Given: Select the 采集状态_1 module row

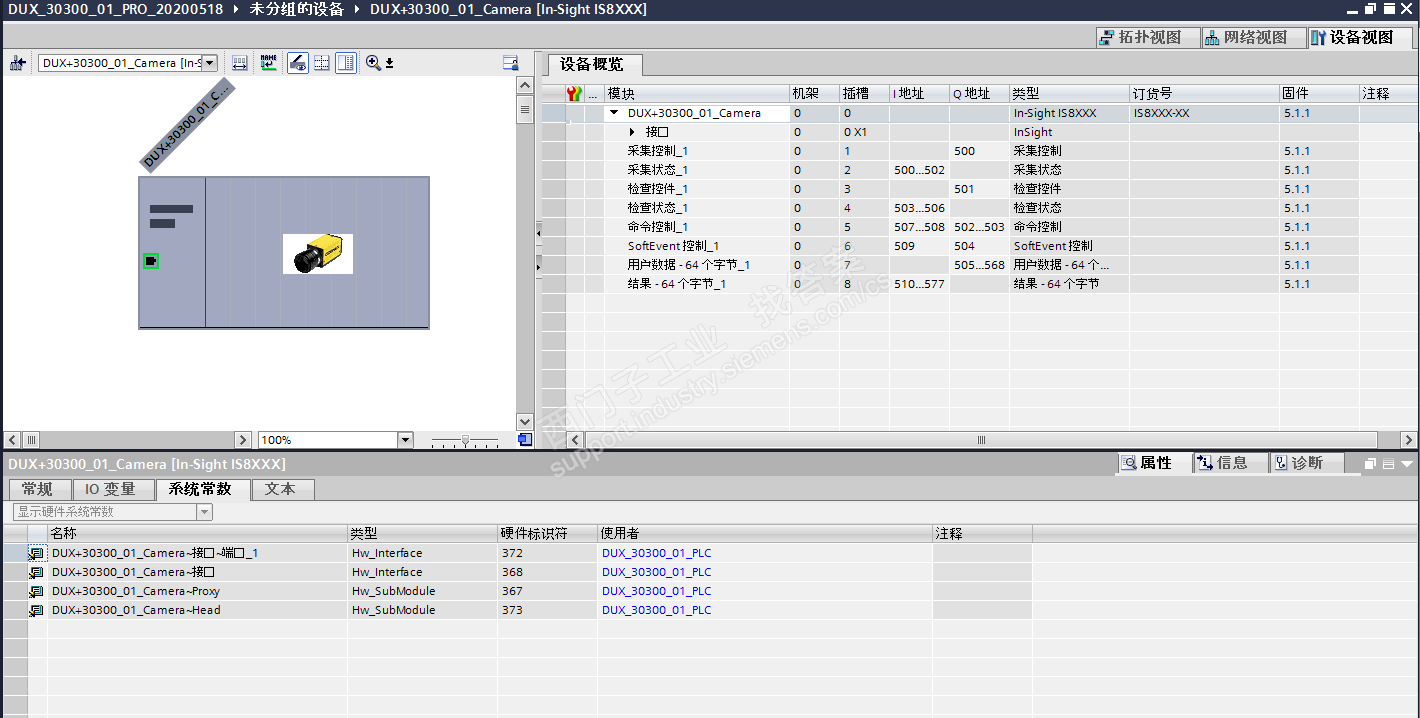Looking at the screenshot, I should click(980, 170).
